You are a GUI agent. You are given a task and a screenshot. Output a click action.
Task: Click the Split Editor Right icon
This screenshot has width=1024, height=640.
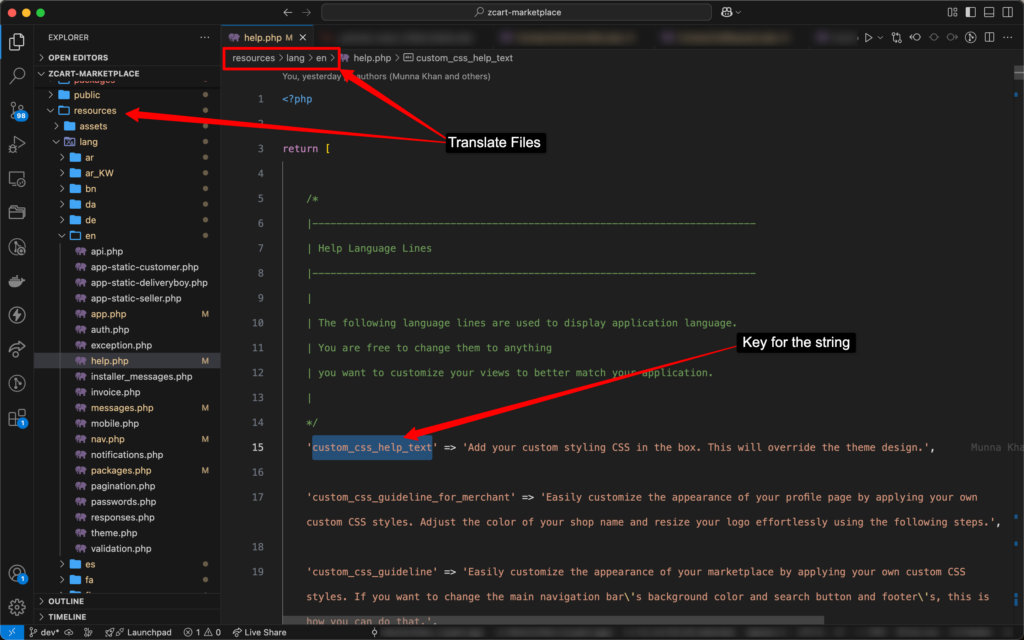(x=988, y=37)
